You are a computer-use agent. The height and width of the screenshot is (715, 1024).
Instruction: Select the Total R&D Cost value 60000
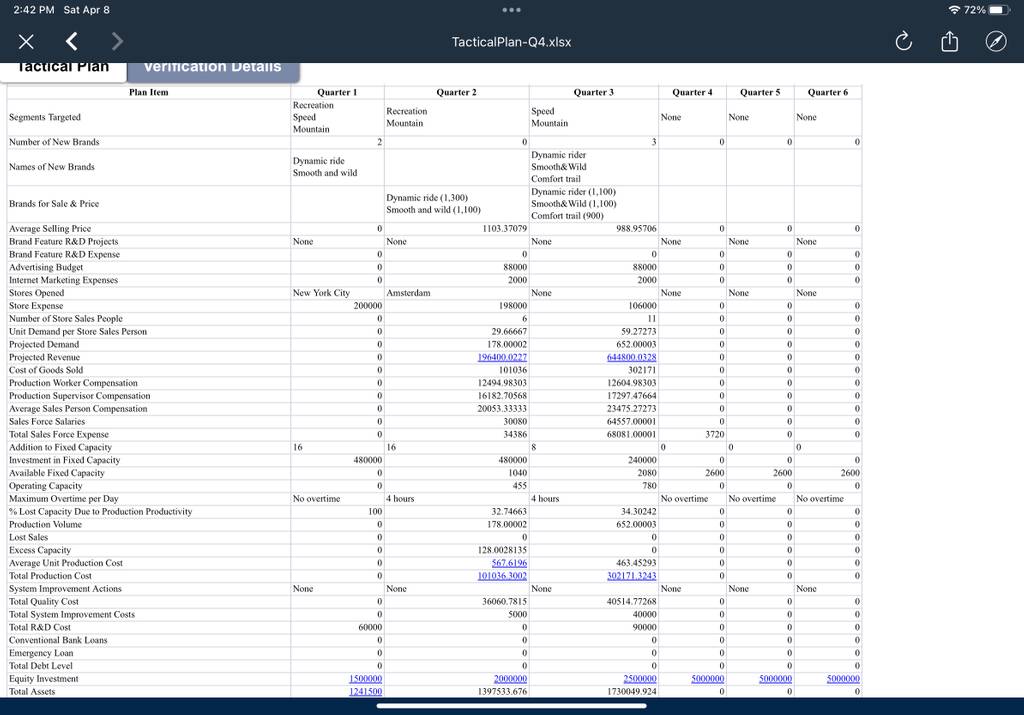click(x=370, y=628)
